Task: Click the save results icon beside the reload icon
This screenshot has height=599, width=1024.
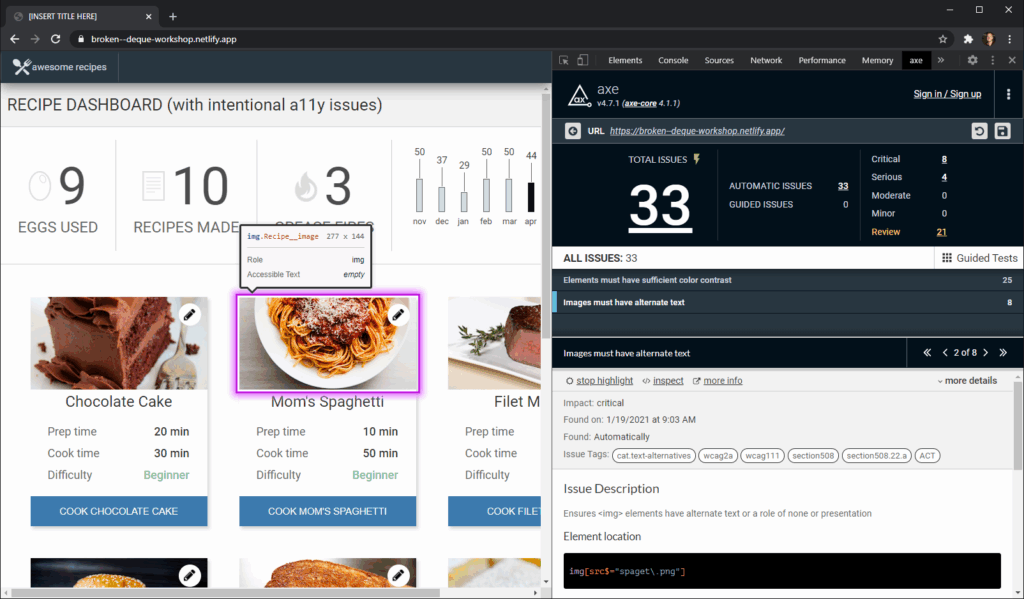Action: point(1003,130)
